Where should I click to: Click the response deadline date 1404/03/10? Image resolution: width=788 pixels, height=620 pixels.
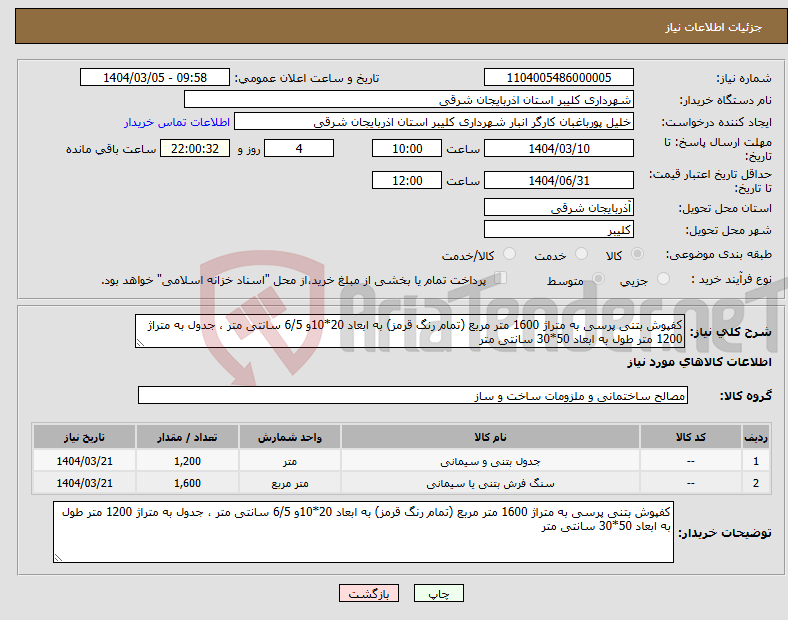[558, 148]
